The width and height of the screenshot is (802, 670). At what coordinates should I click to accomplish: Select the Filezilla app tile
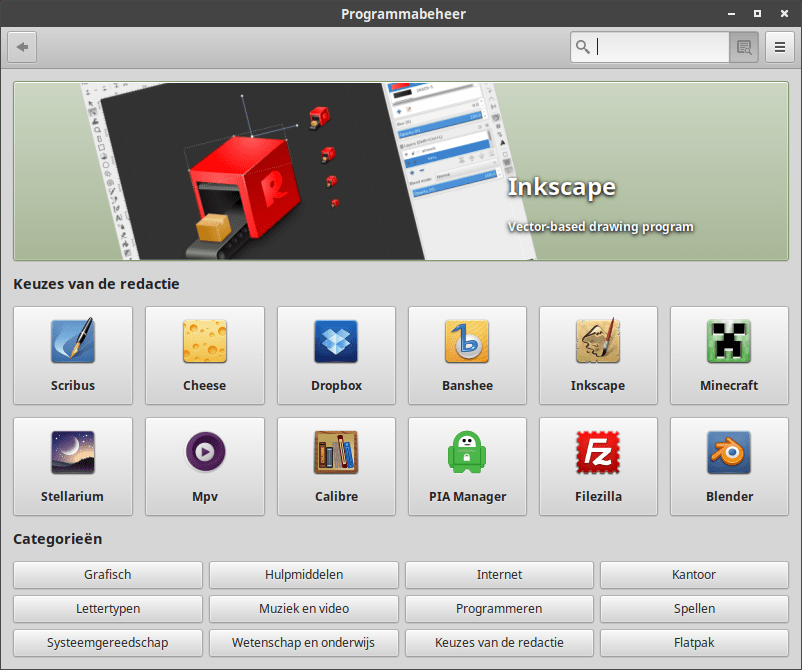coord(598,466)
